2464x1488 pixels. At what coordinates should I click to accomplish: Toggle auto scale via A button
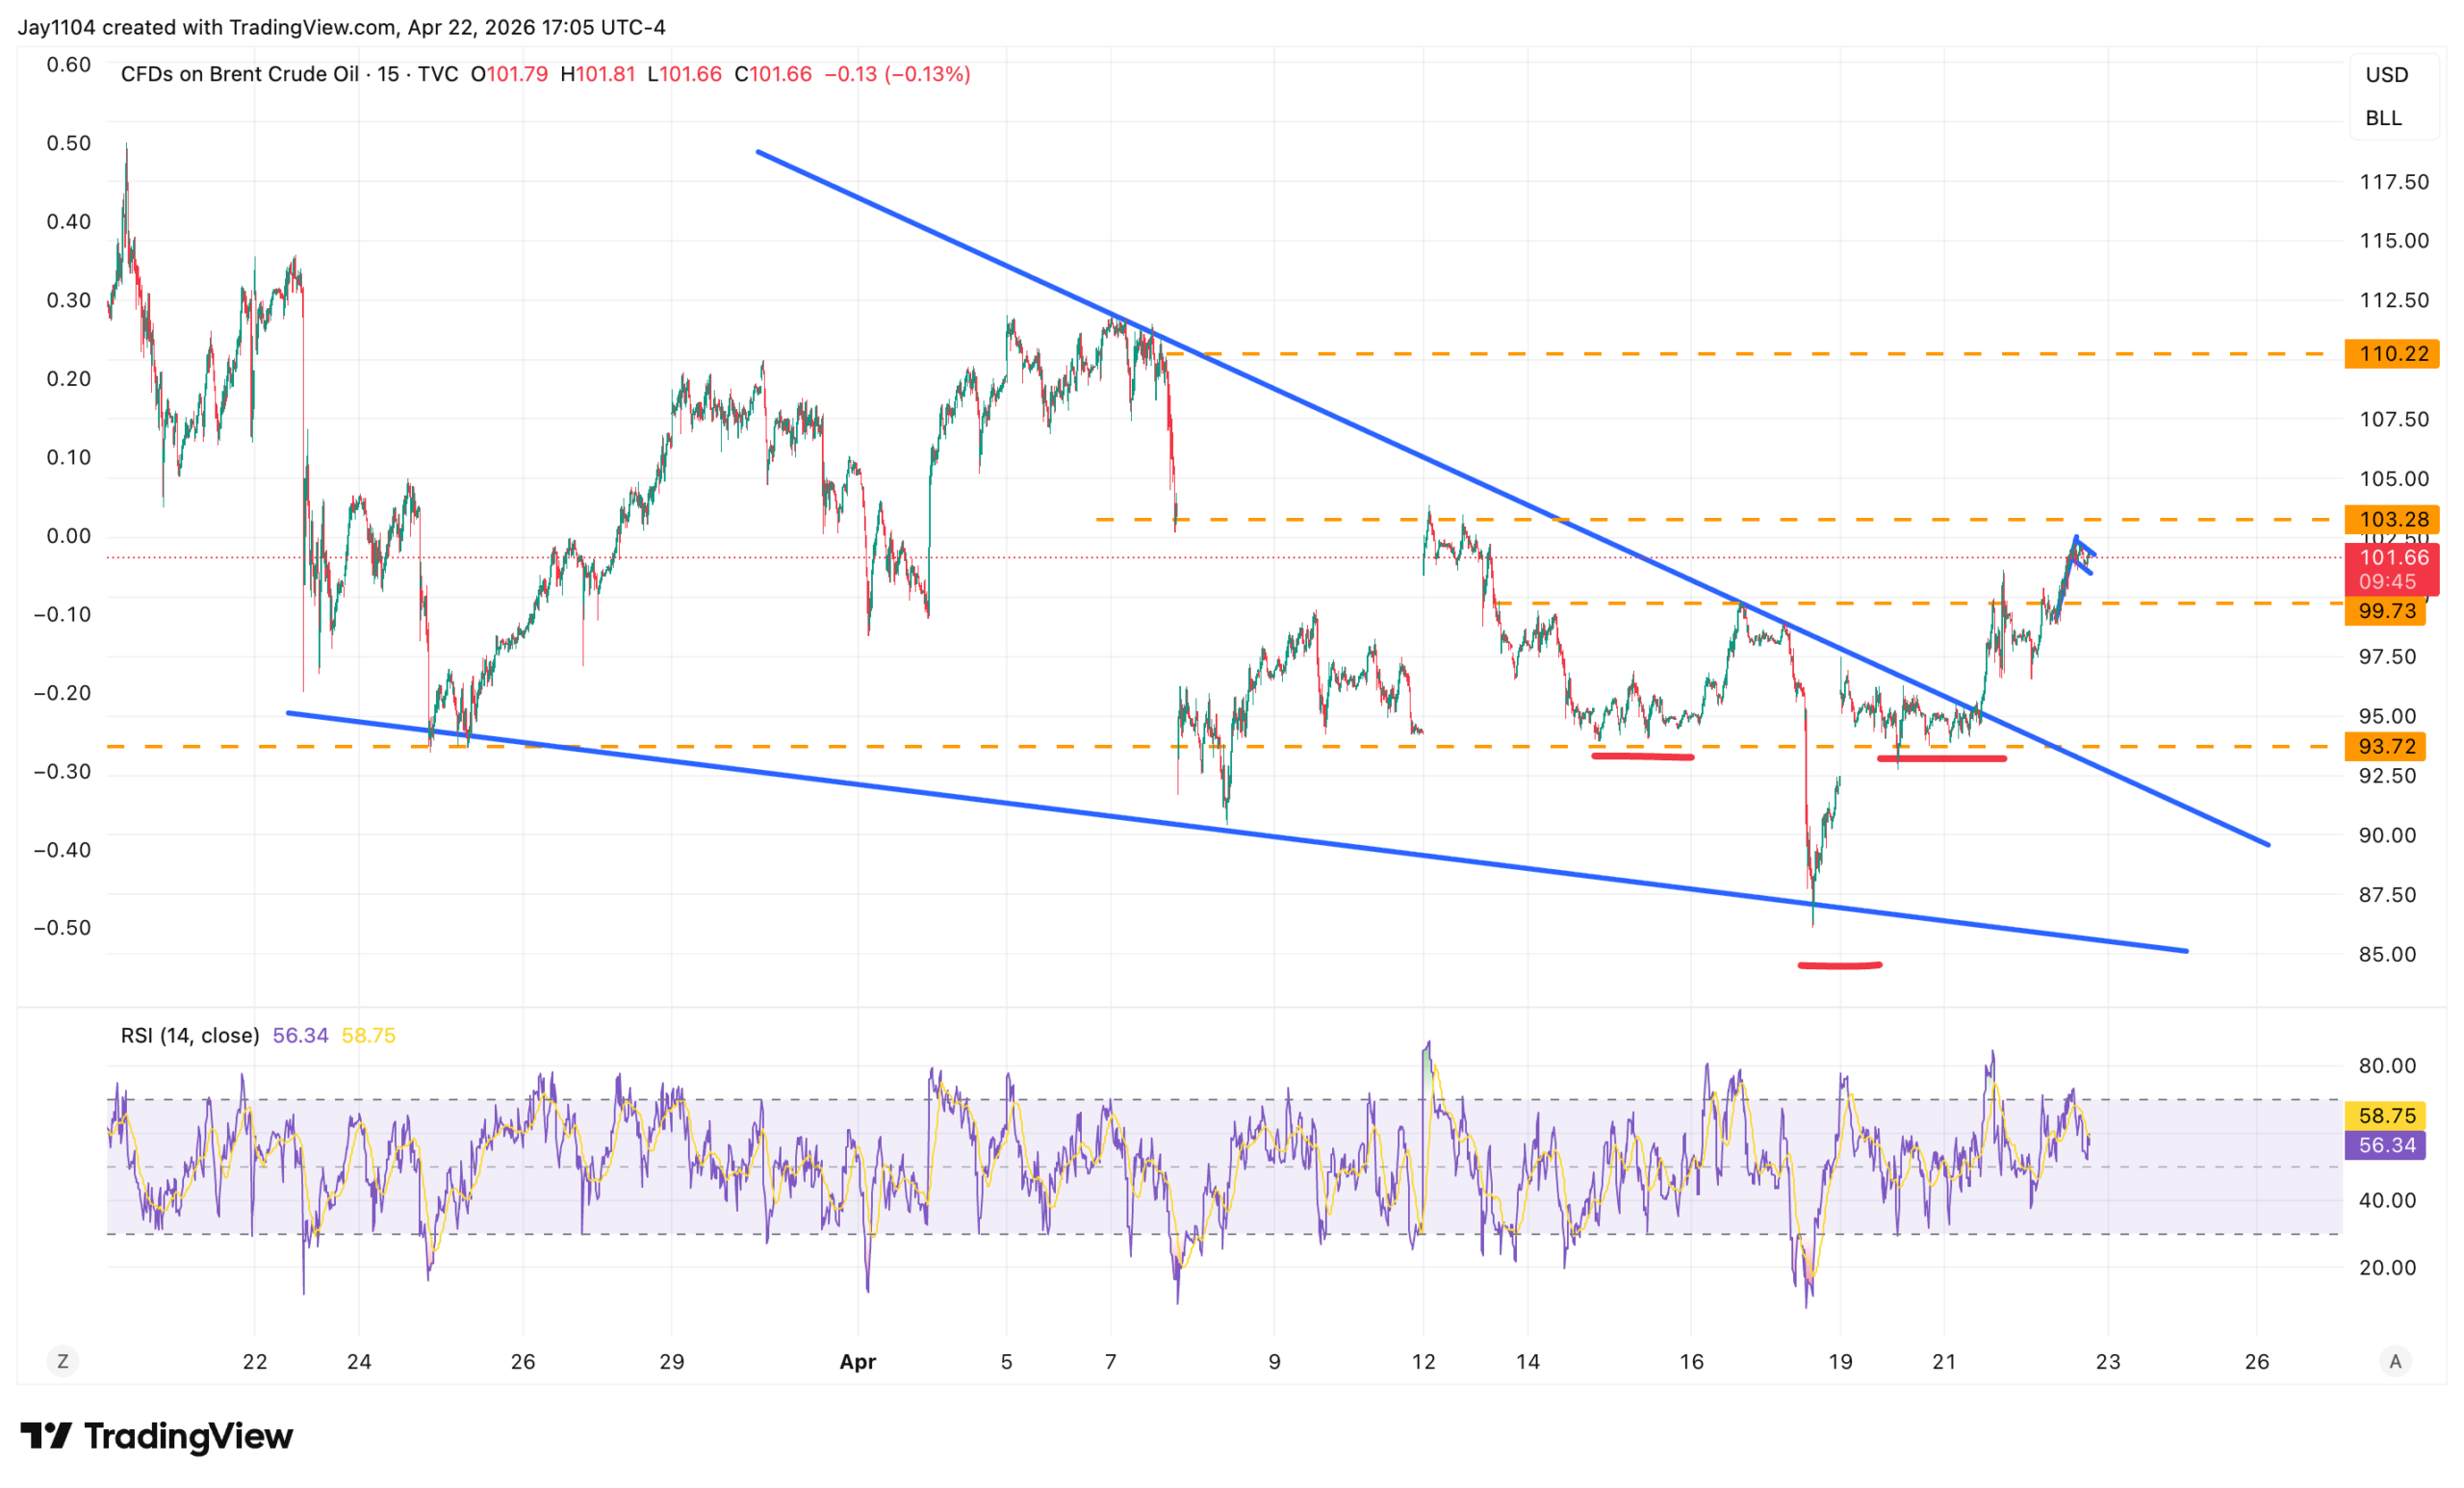[x=2394, y=1361]
